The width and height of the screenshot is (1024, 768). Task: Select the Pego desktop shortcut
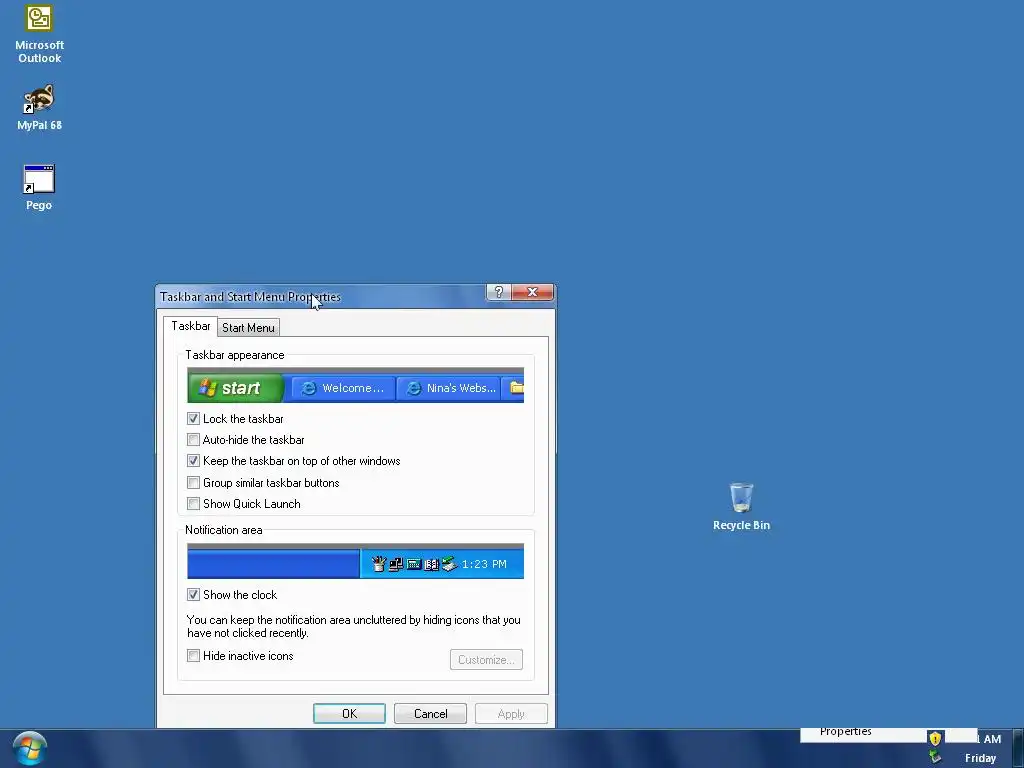[x=39, y=187]
